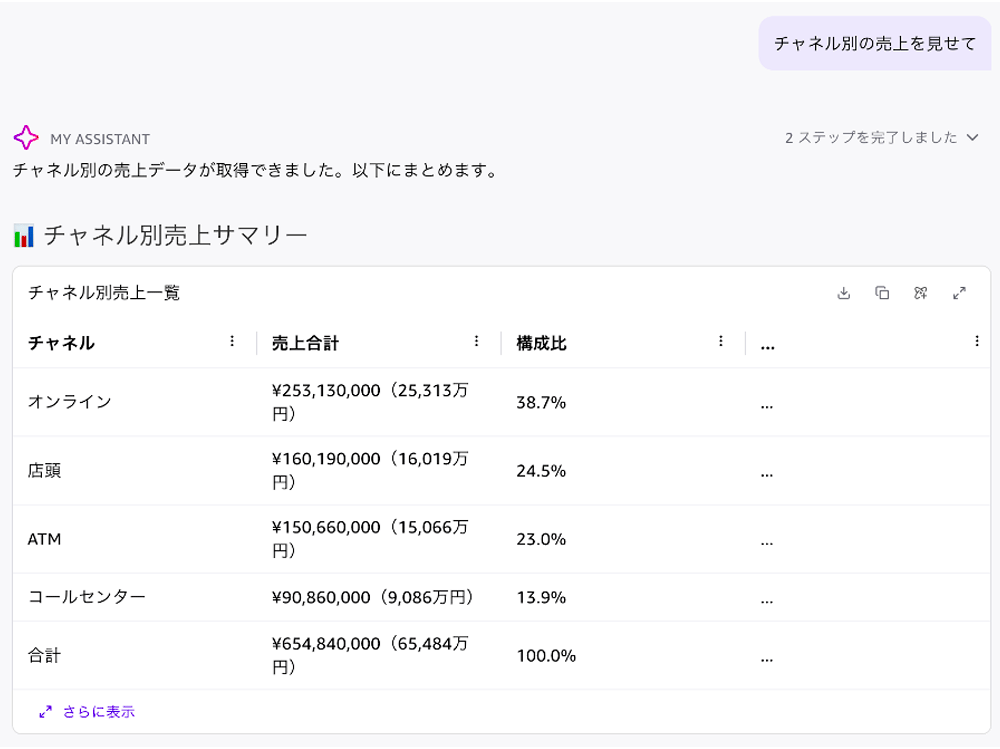
Task: Click the truncated column header ellipsis
Action: click(768, 347)
